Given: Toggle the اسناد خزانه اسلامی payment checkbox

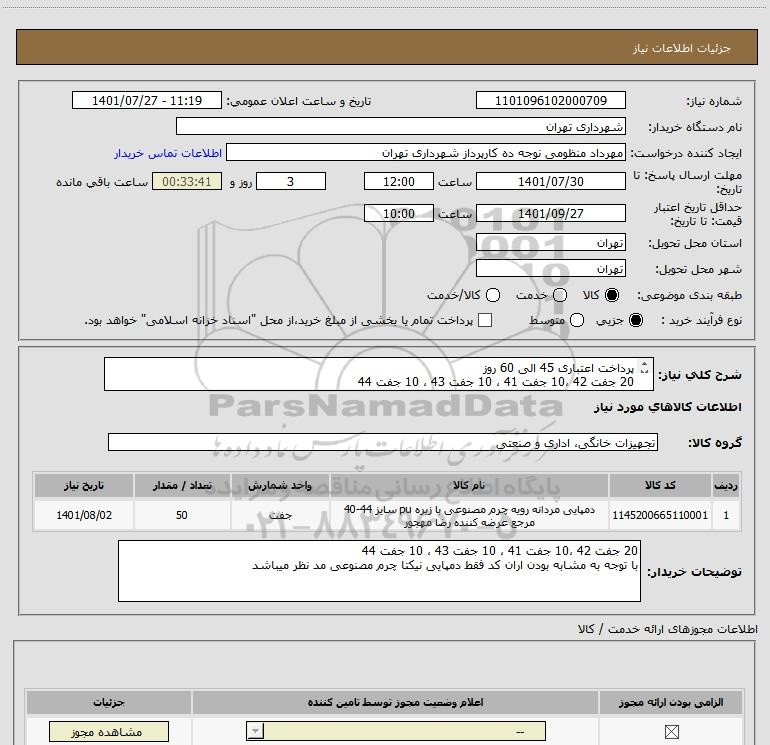Looking at the screenshot, I should pyautogui.click(x=485, y=320).
